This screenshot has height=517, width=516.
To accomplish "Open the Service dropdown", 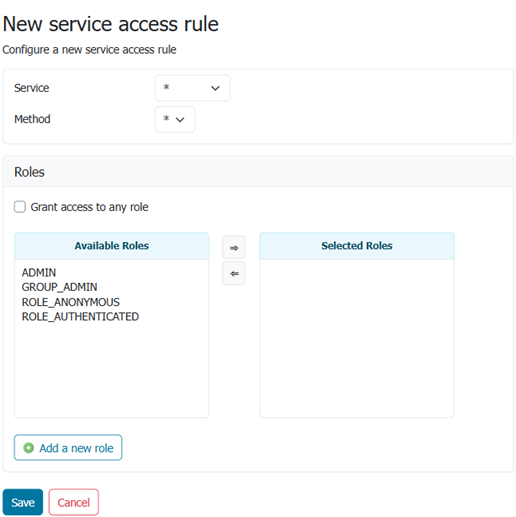I will (x=193, y=88).
